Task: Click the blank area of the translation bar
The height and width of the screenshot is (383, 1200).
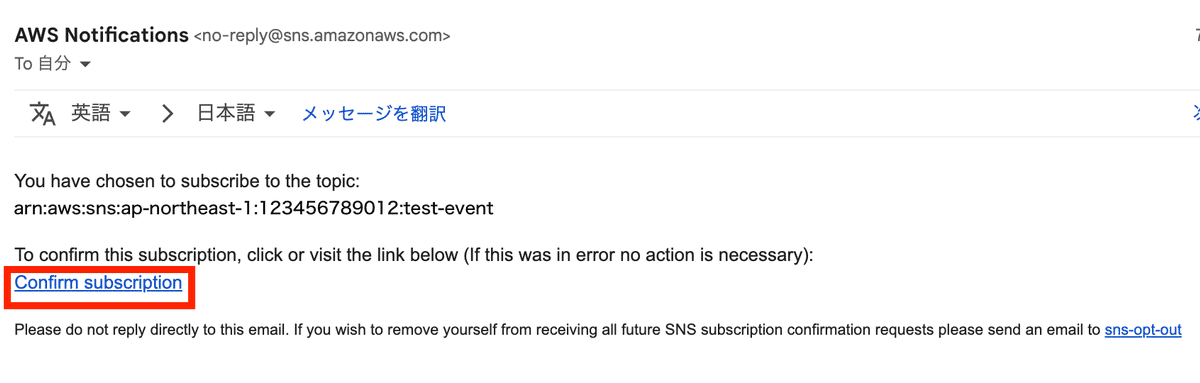Action: click(x=800, y=114)
